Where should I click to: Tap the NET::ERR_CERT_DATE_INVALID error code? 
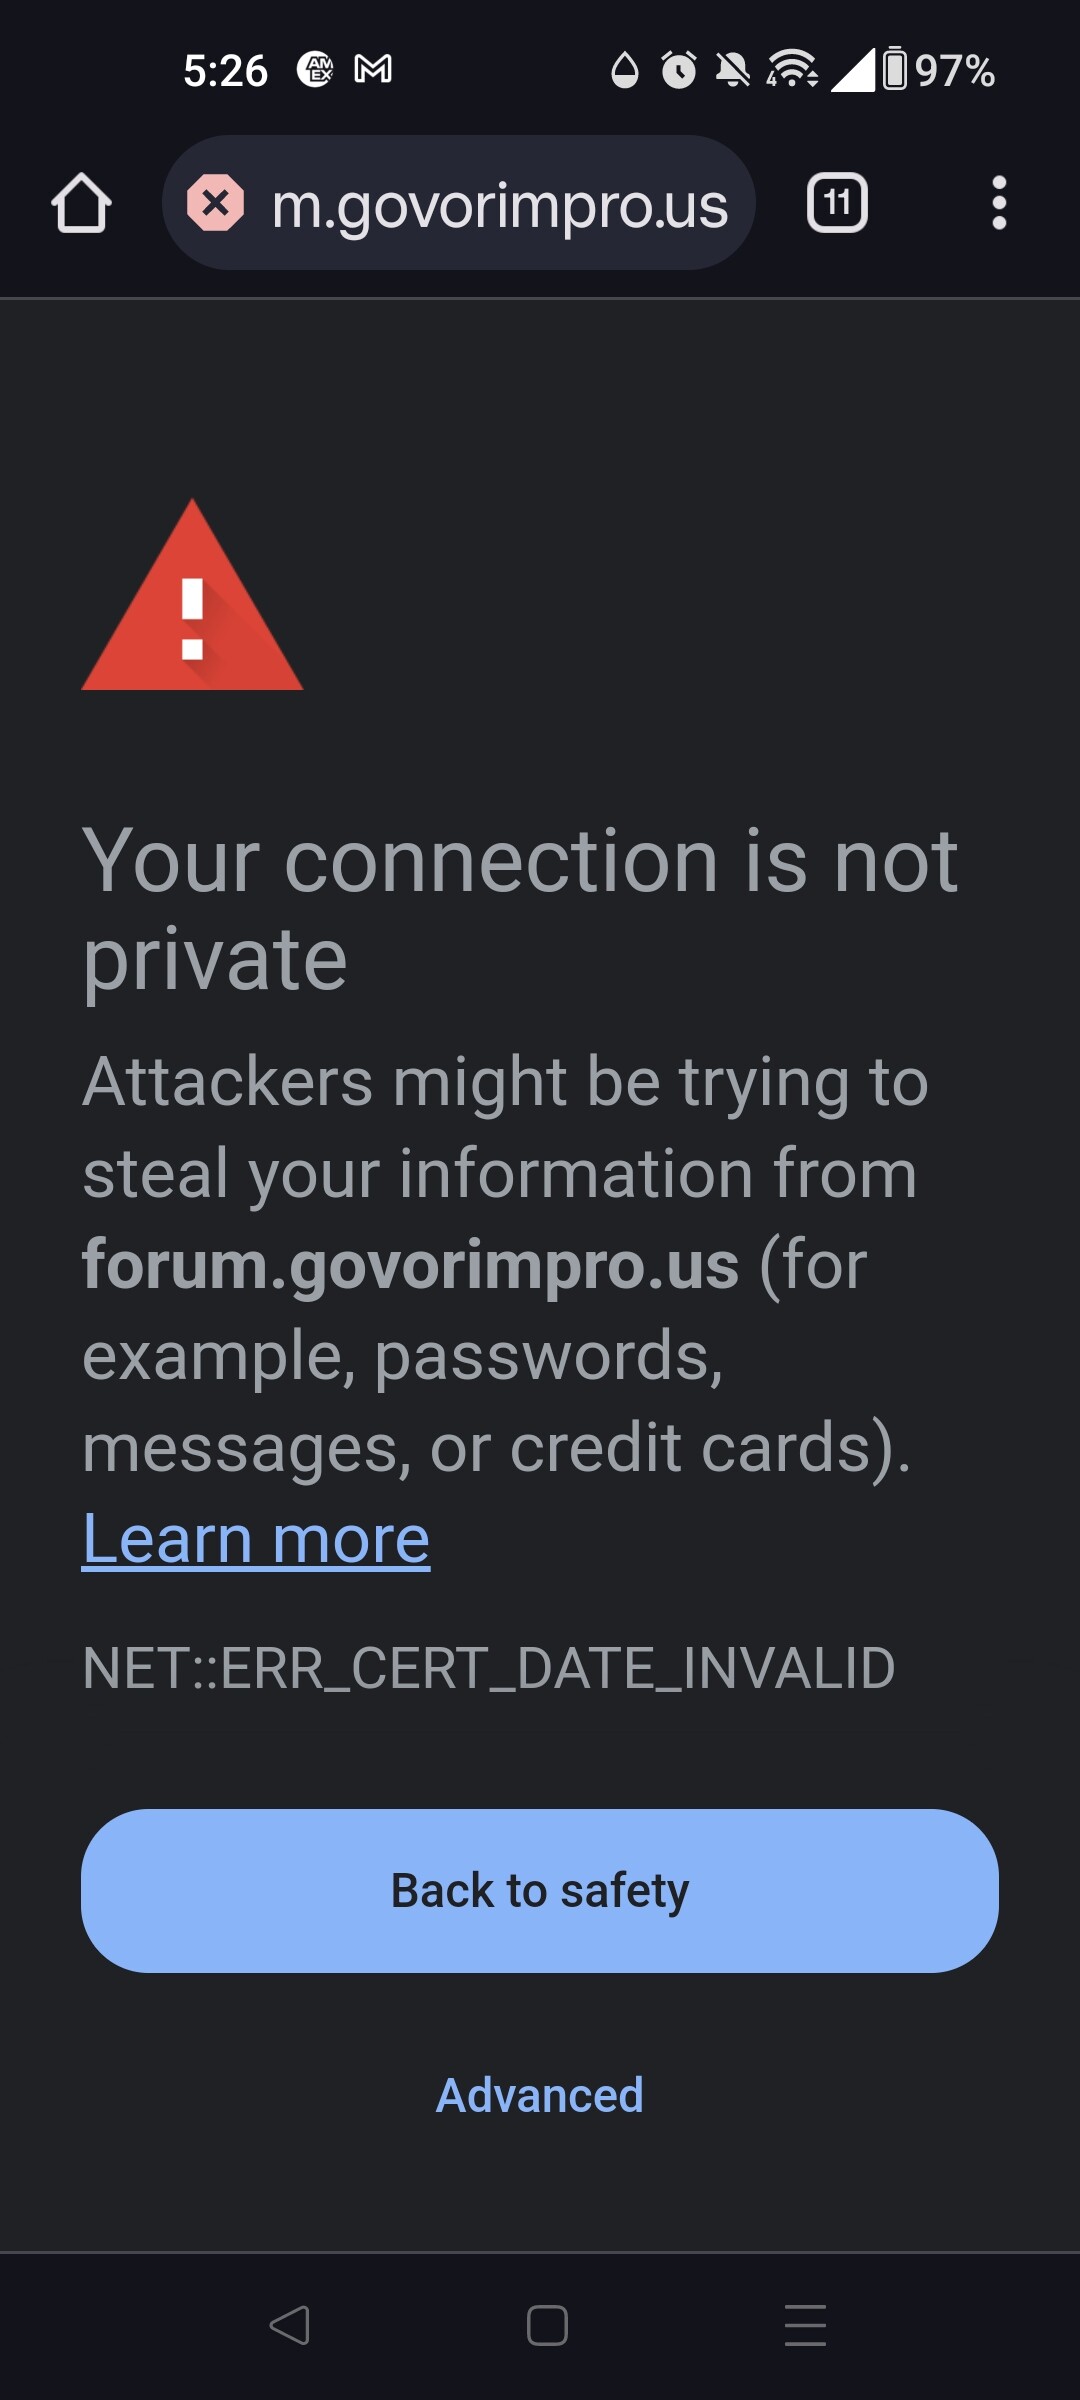489,1668
